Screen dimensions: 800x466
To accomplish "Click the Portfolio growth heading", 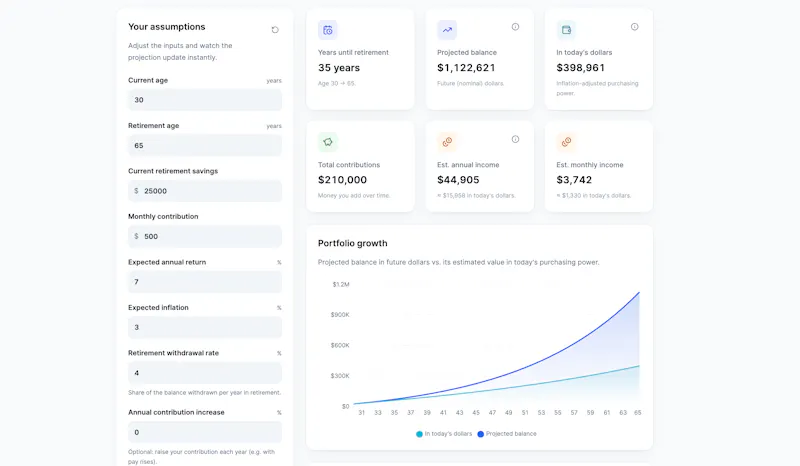I will (x=353, y=243).
